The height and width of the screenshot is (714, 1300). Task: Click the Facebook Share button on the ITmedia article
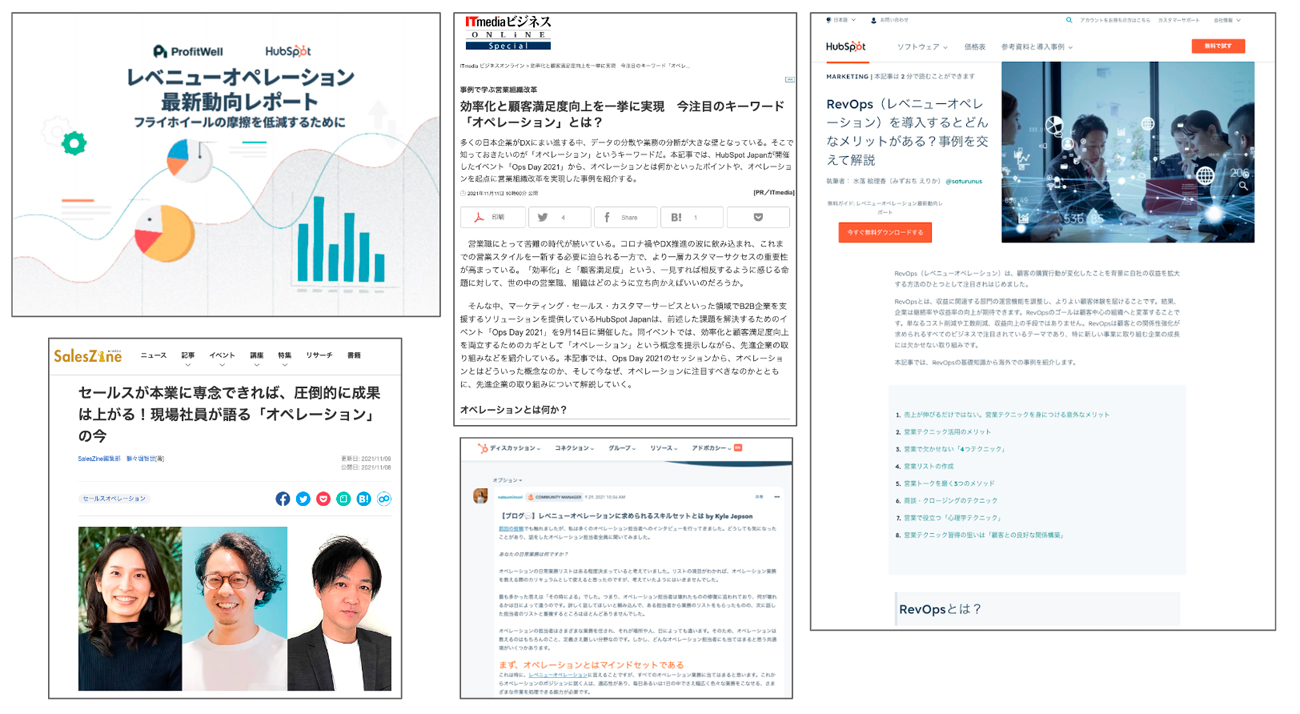tap(625, 217)
